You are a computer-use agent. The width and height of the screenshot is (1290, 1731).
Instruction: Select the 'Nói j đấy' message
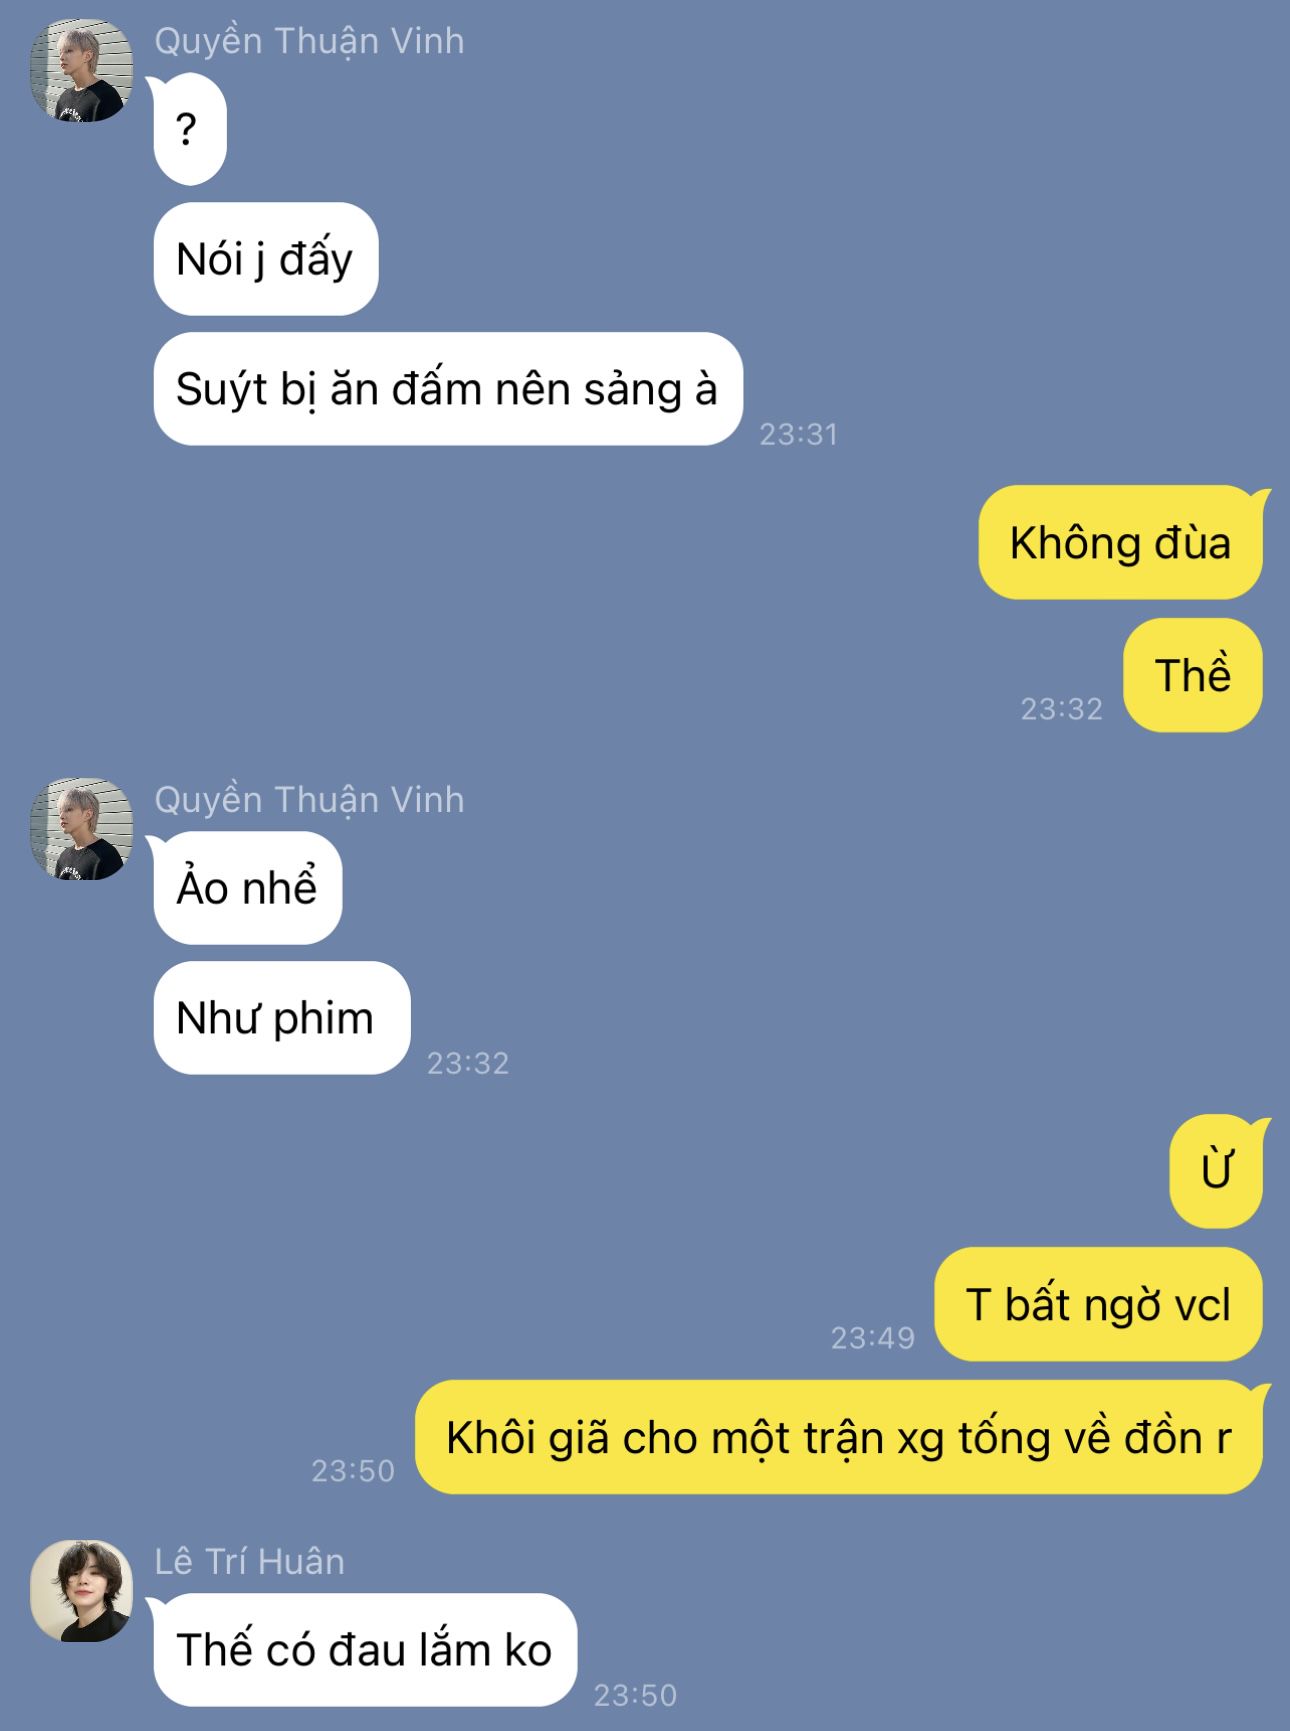[265, 259]
